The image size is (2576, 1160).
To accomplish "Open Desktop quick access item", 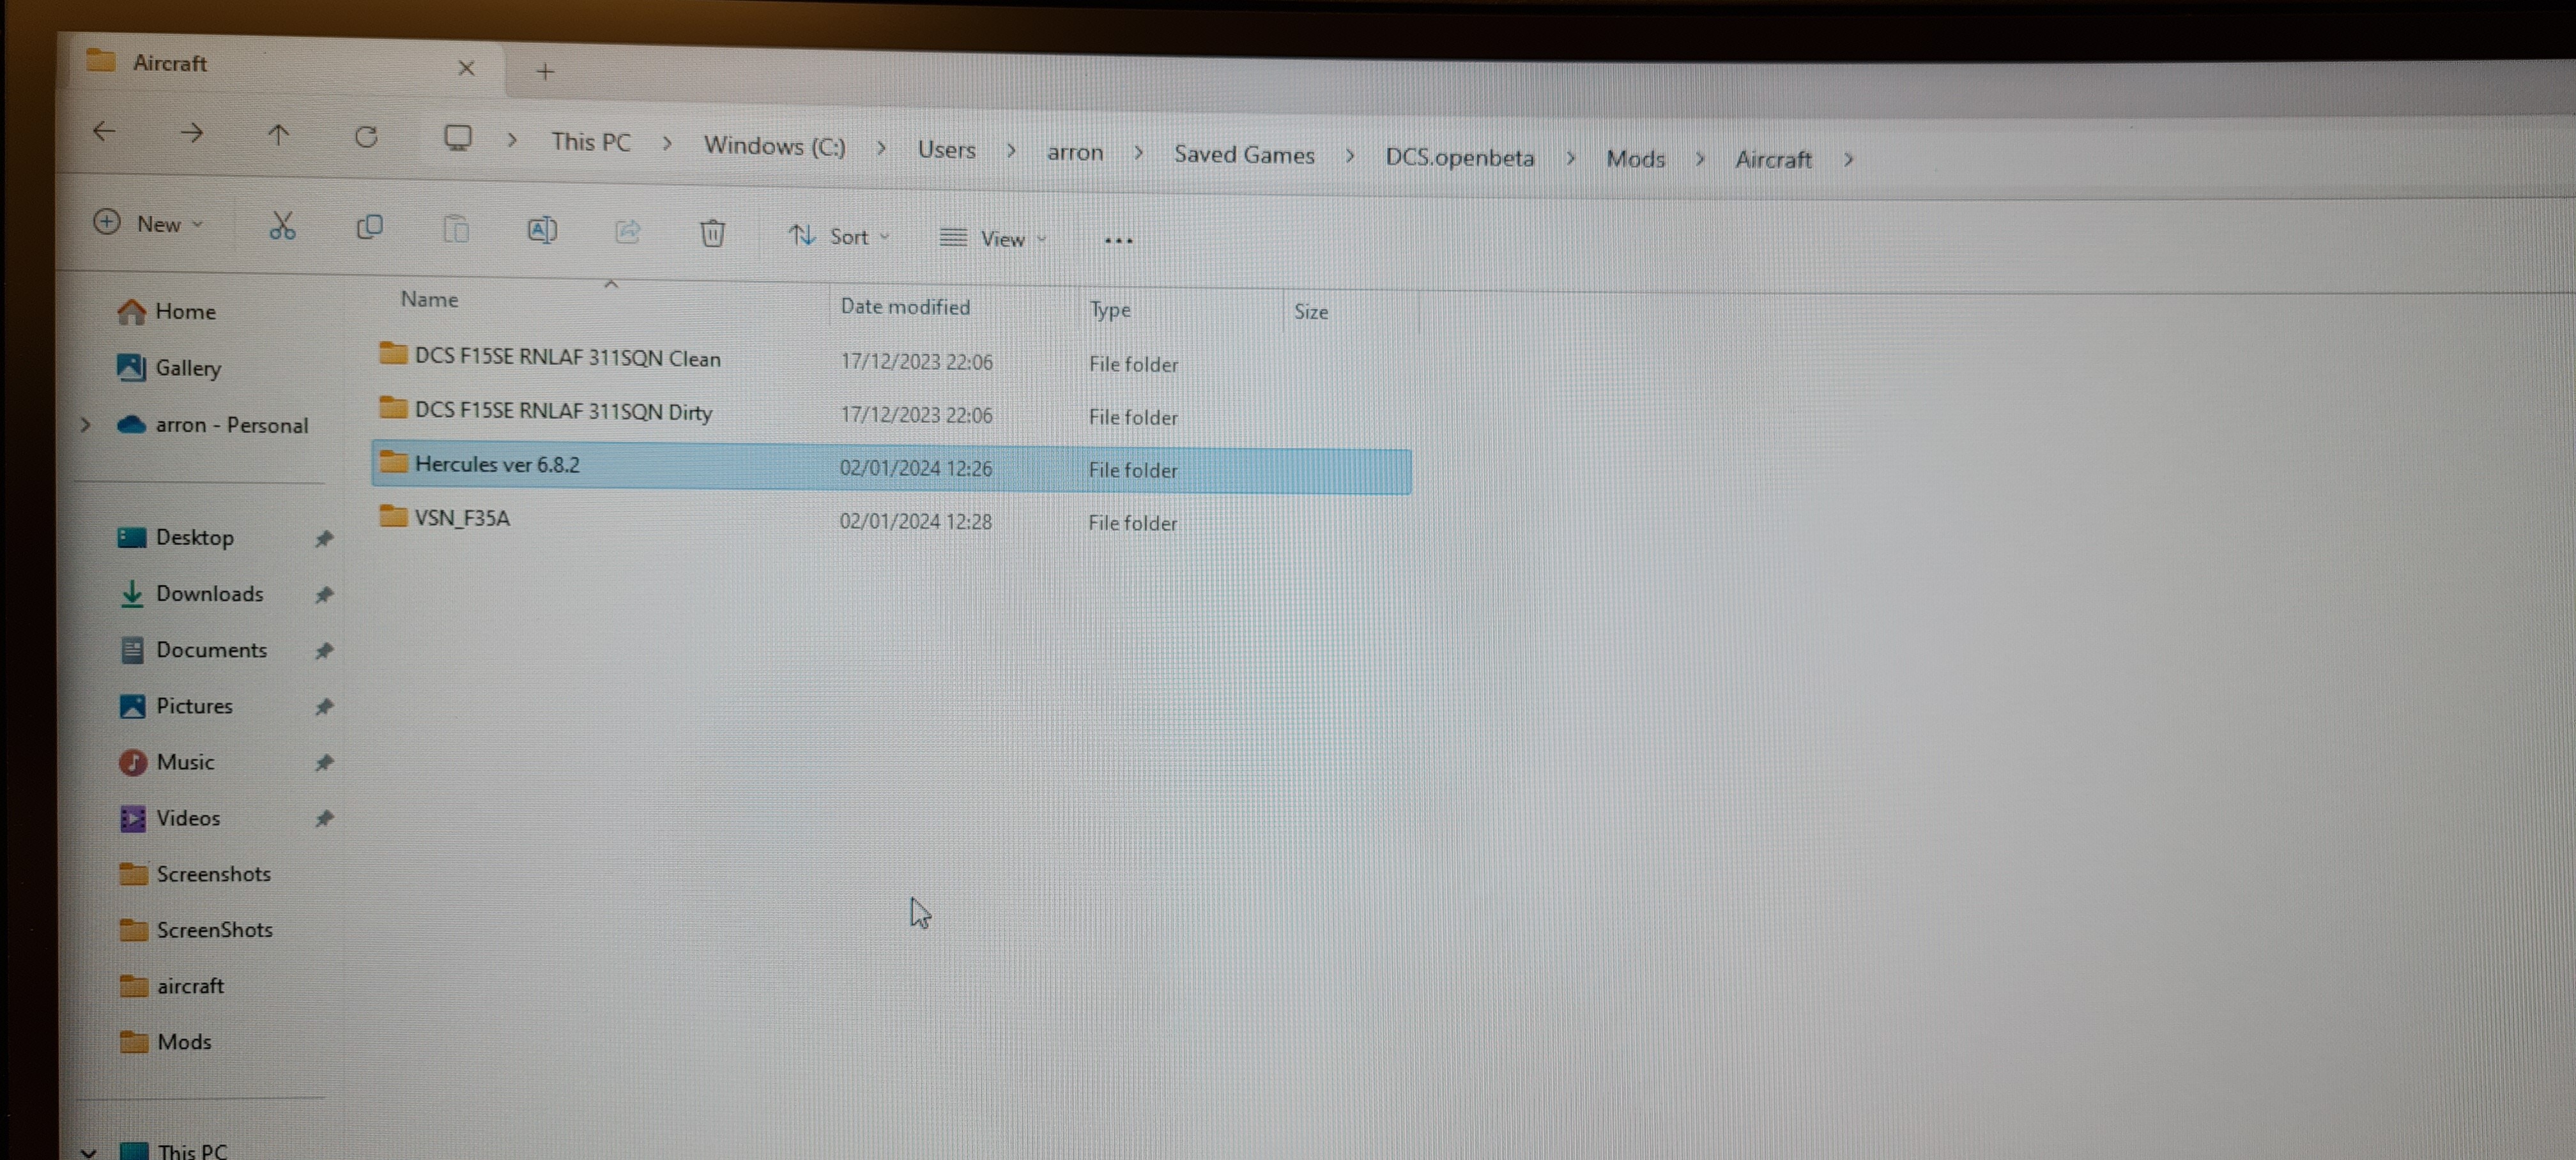I will click(176, 537).
